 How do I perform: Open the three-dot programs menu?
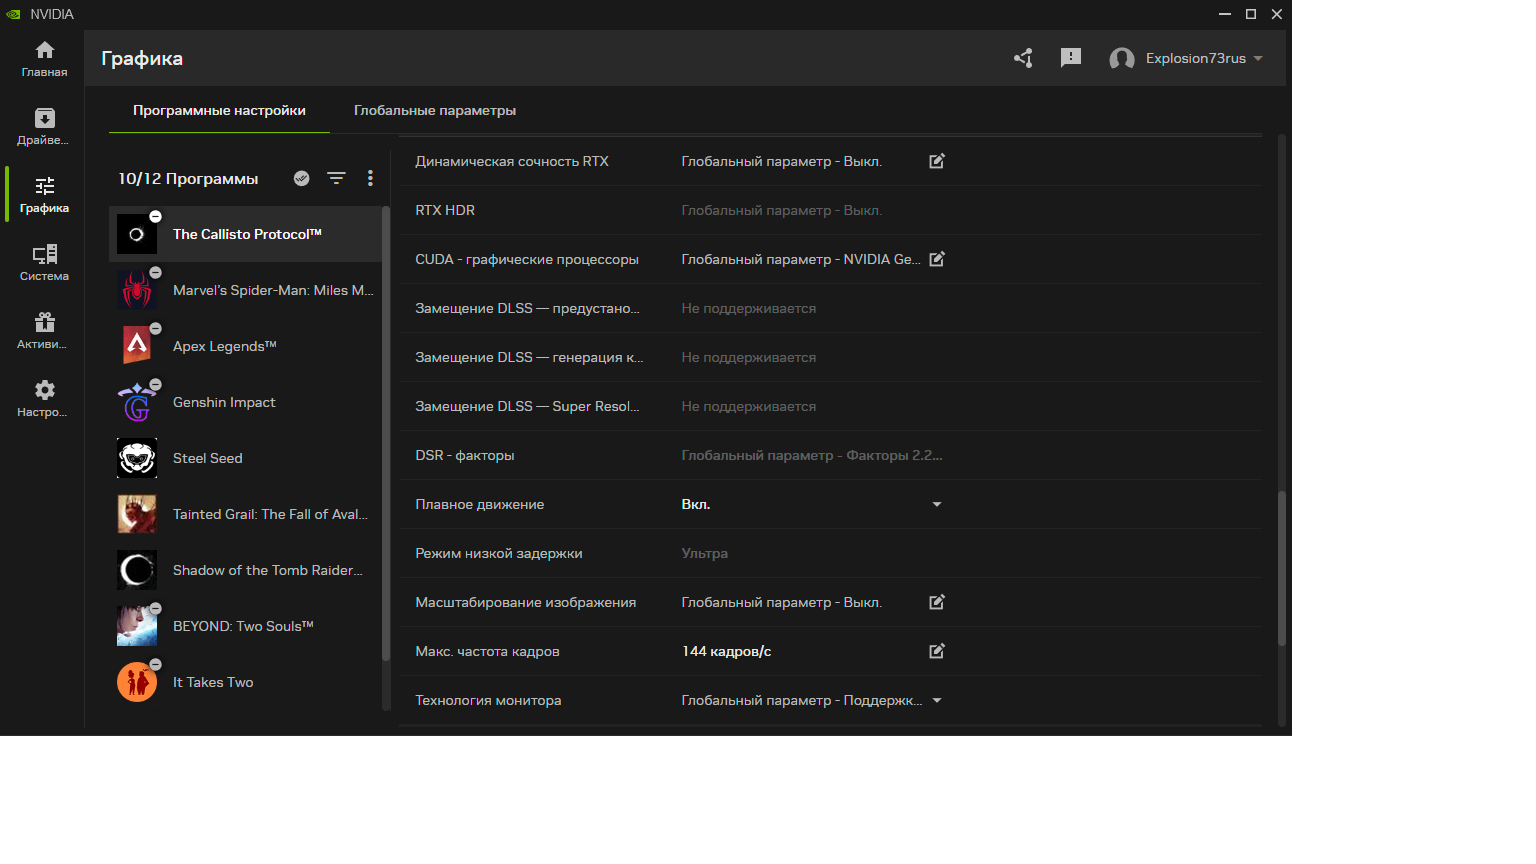click(370, 178)
